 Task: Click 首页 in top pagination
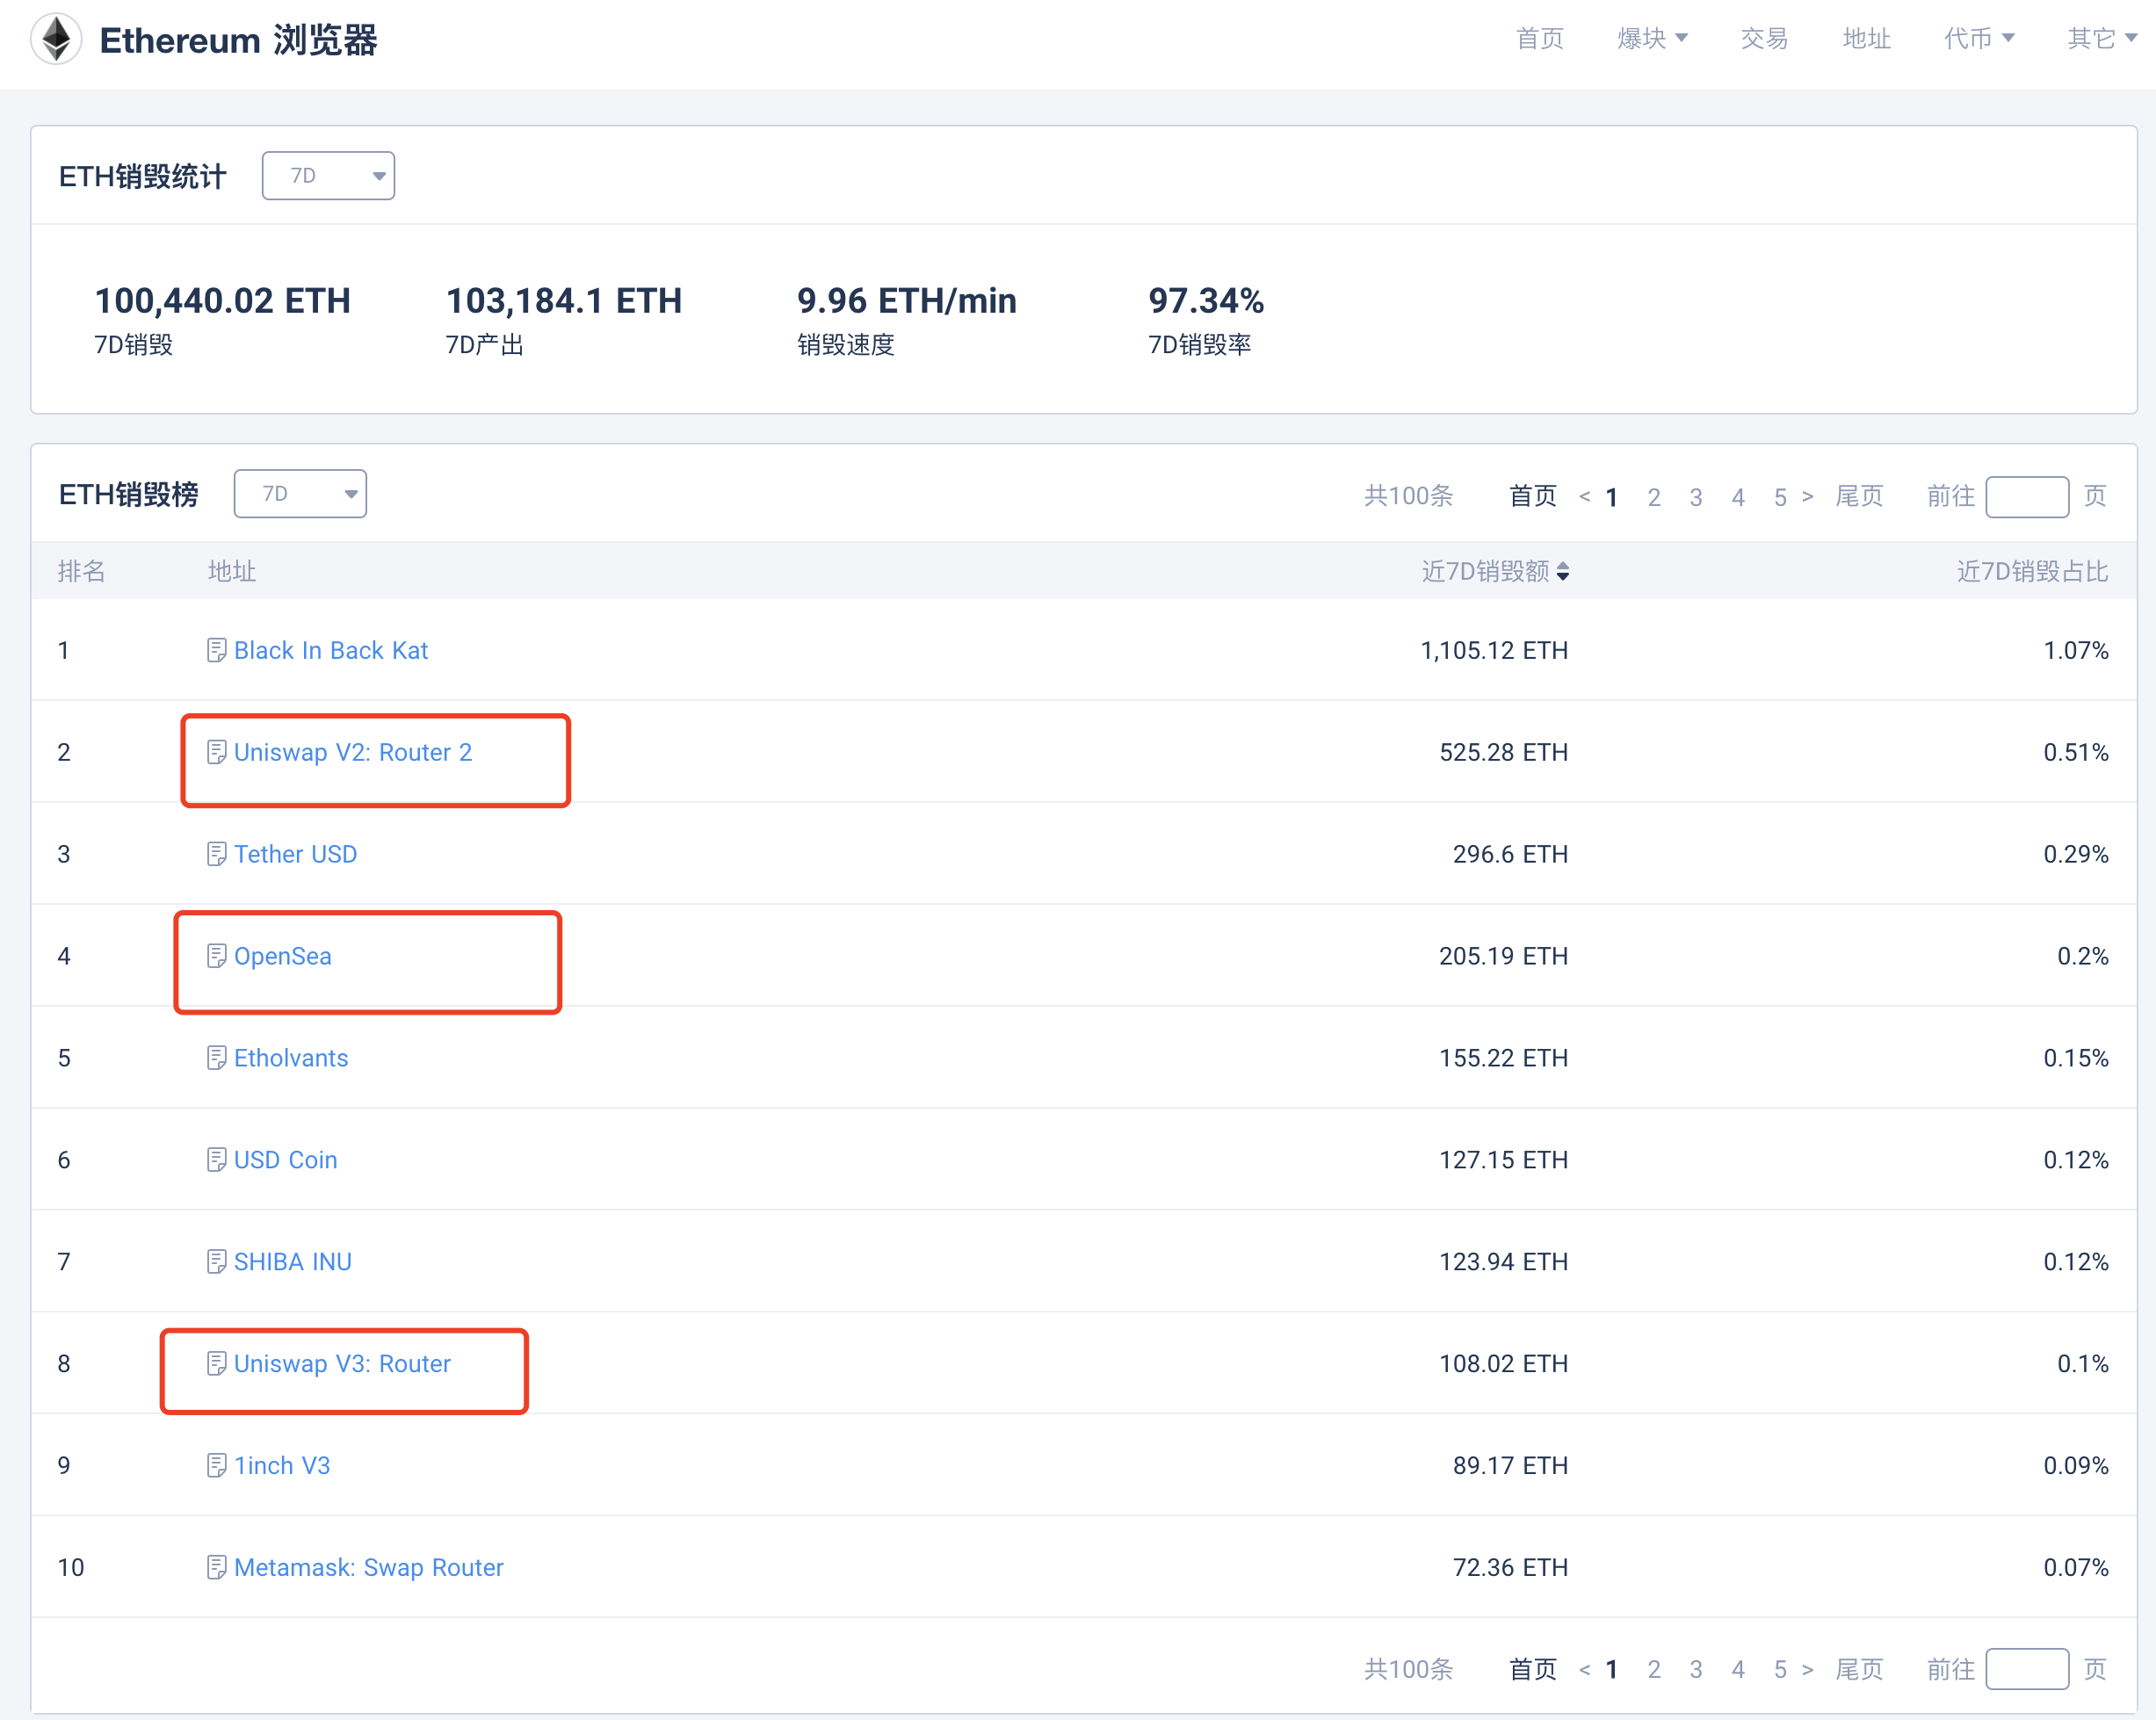tap(1532, 497)
